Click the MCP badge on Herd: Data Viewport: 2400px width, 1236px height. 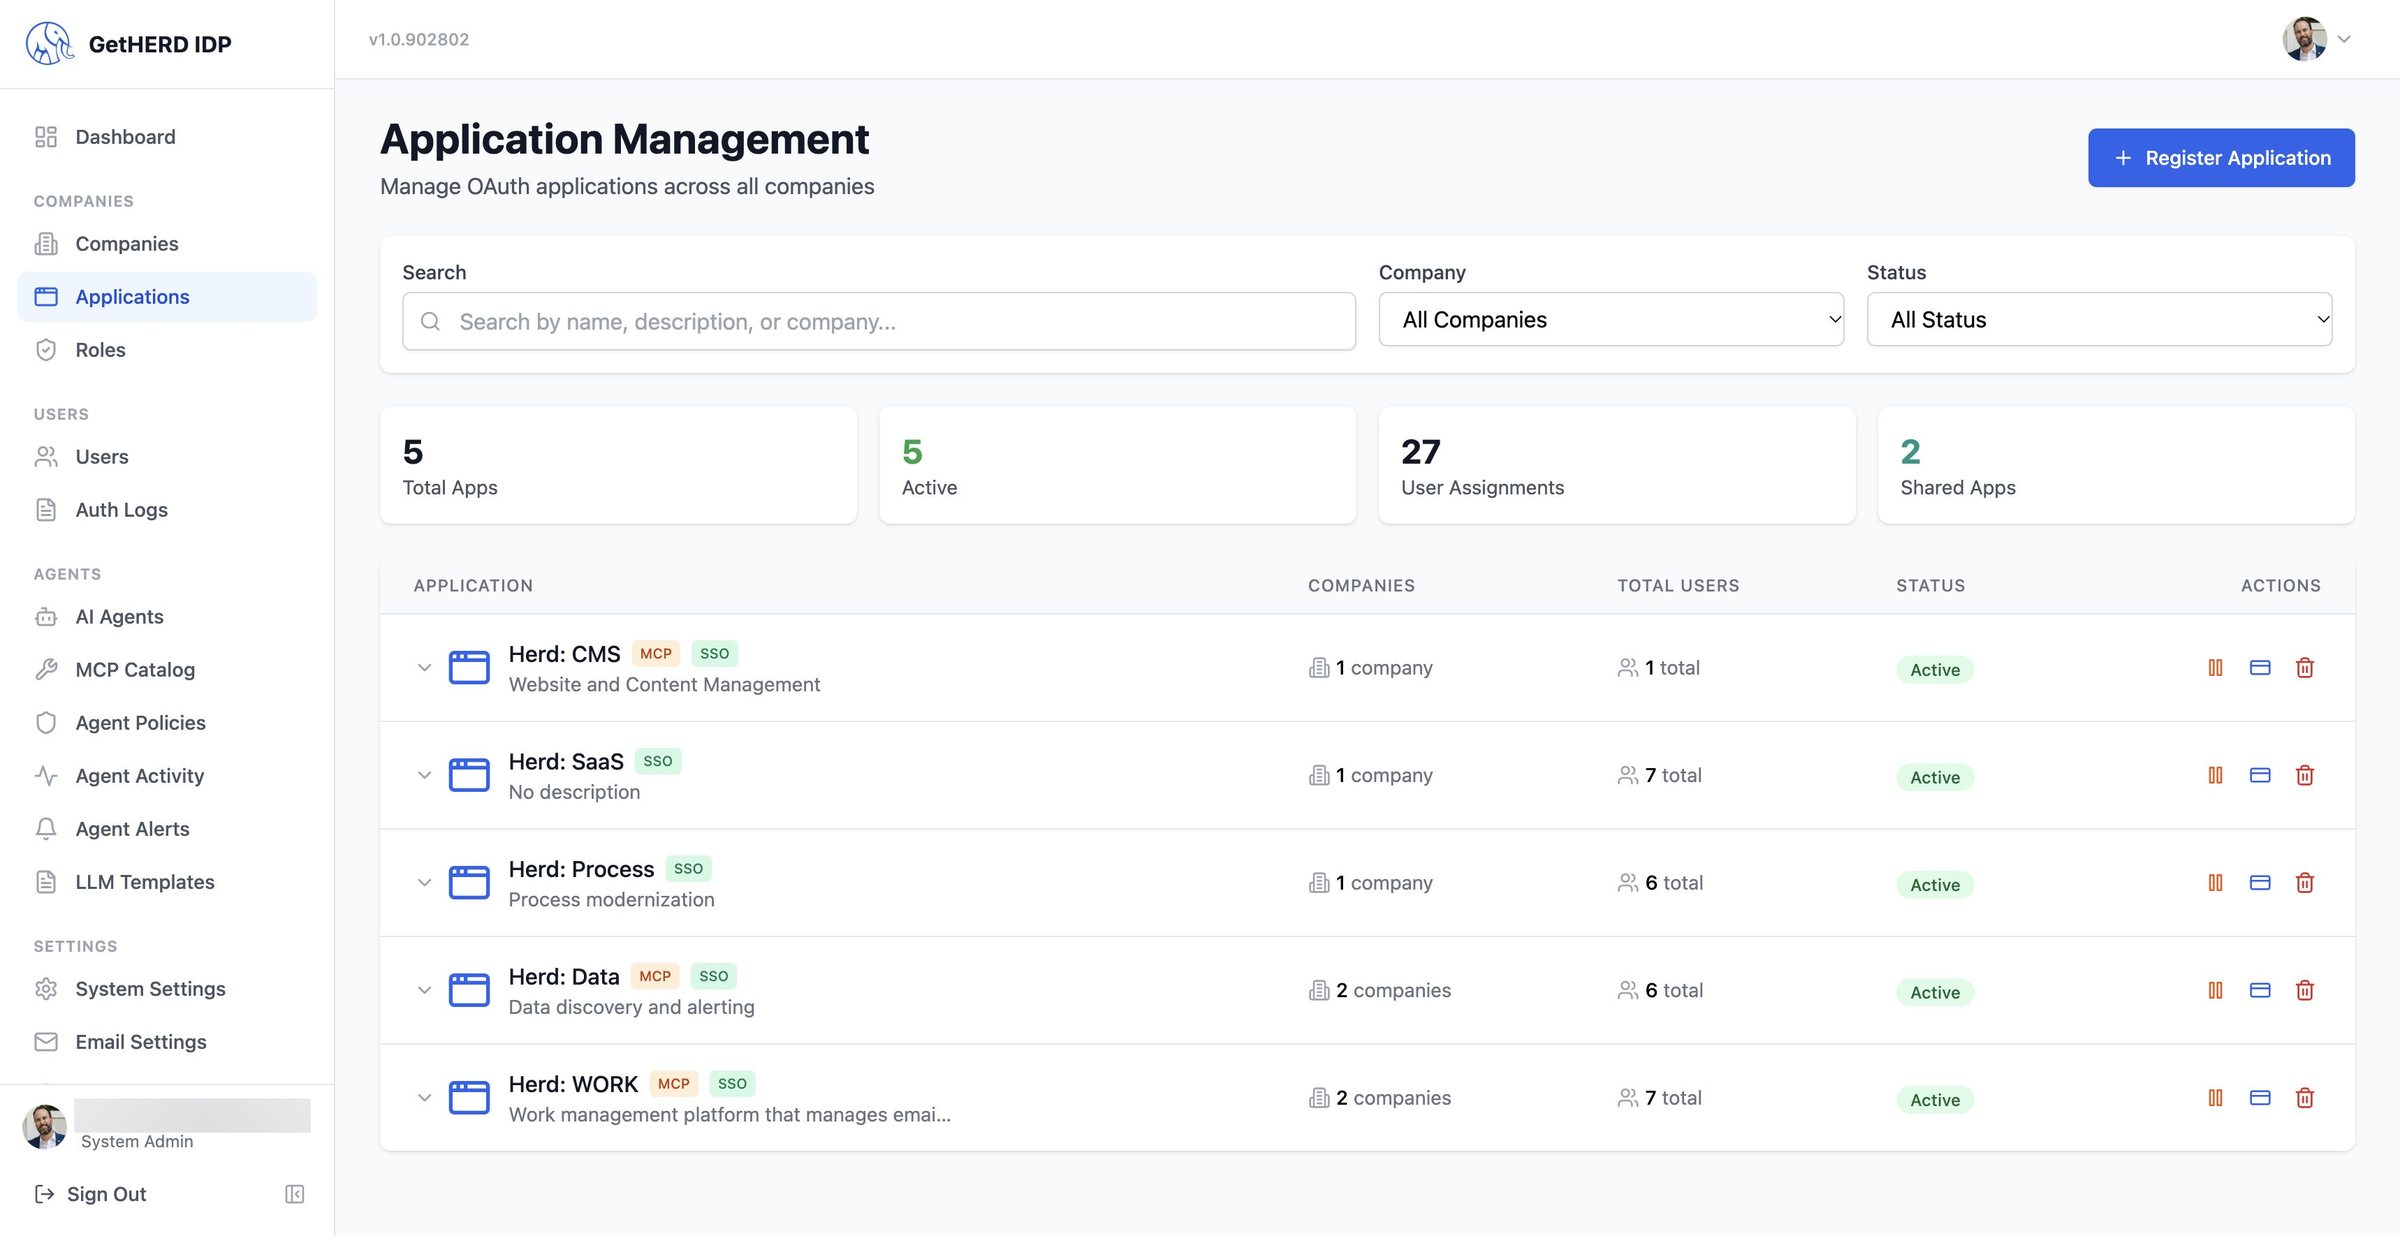655,976
